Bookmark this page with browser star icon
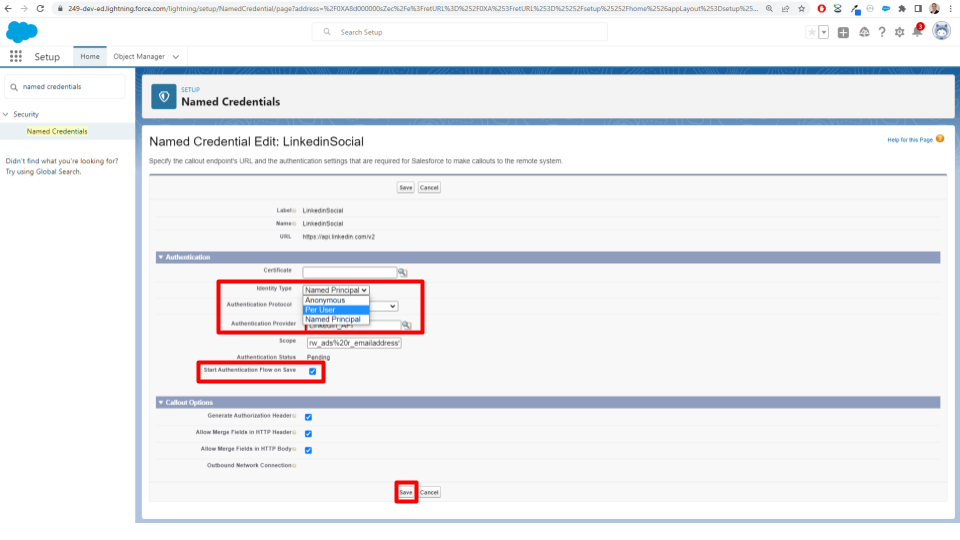Image resolution: width=960 pixels, height=540 pixels. pos(801,9)
